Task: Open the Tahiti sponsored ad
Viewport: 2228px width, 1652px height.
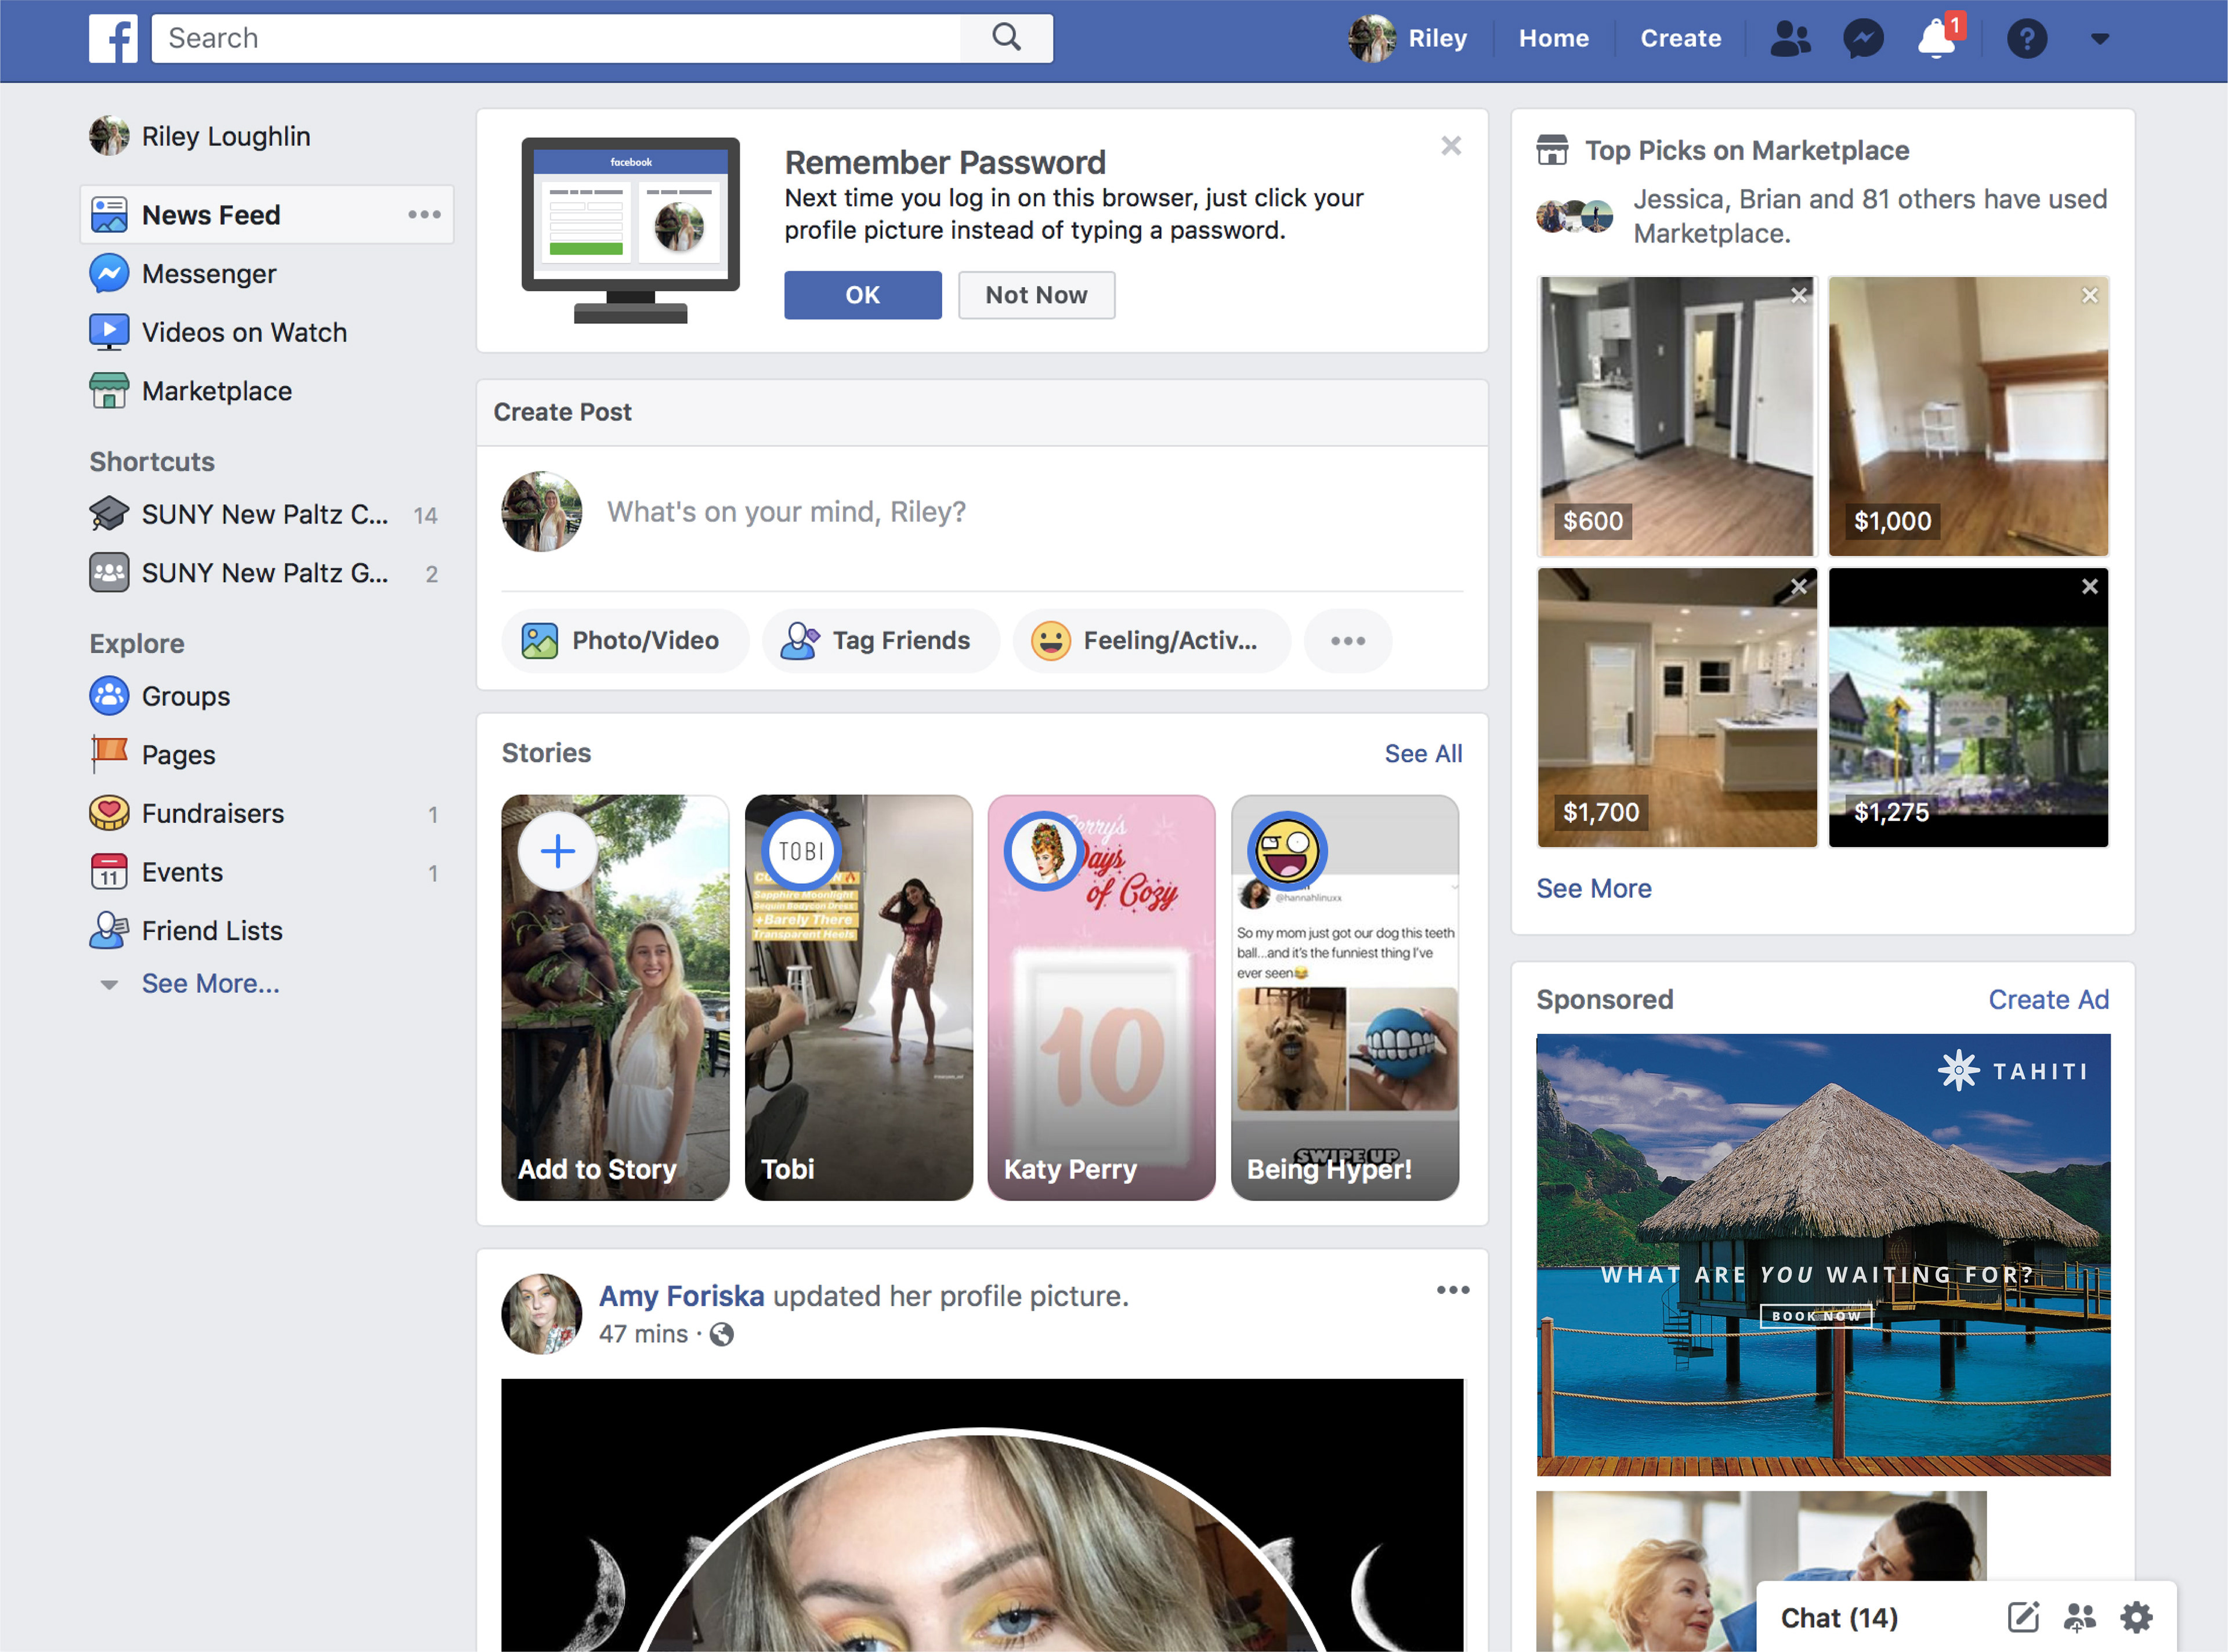Action: (x=1823, y=1255)
